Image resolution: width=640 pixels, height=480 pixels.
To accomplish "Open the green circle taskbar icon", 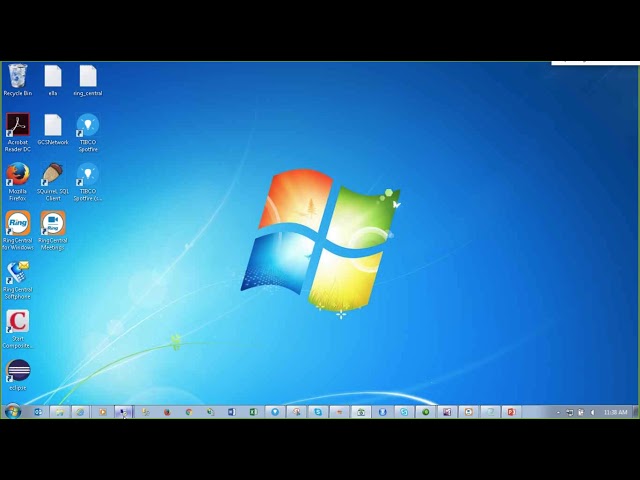I will [x=425, y=412].
